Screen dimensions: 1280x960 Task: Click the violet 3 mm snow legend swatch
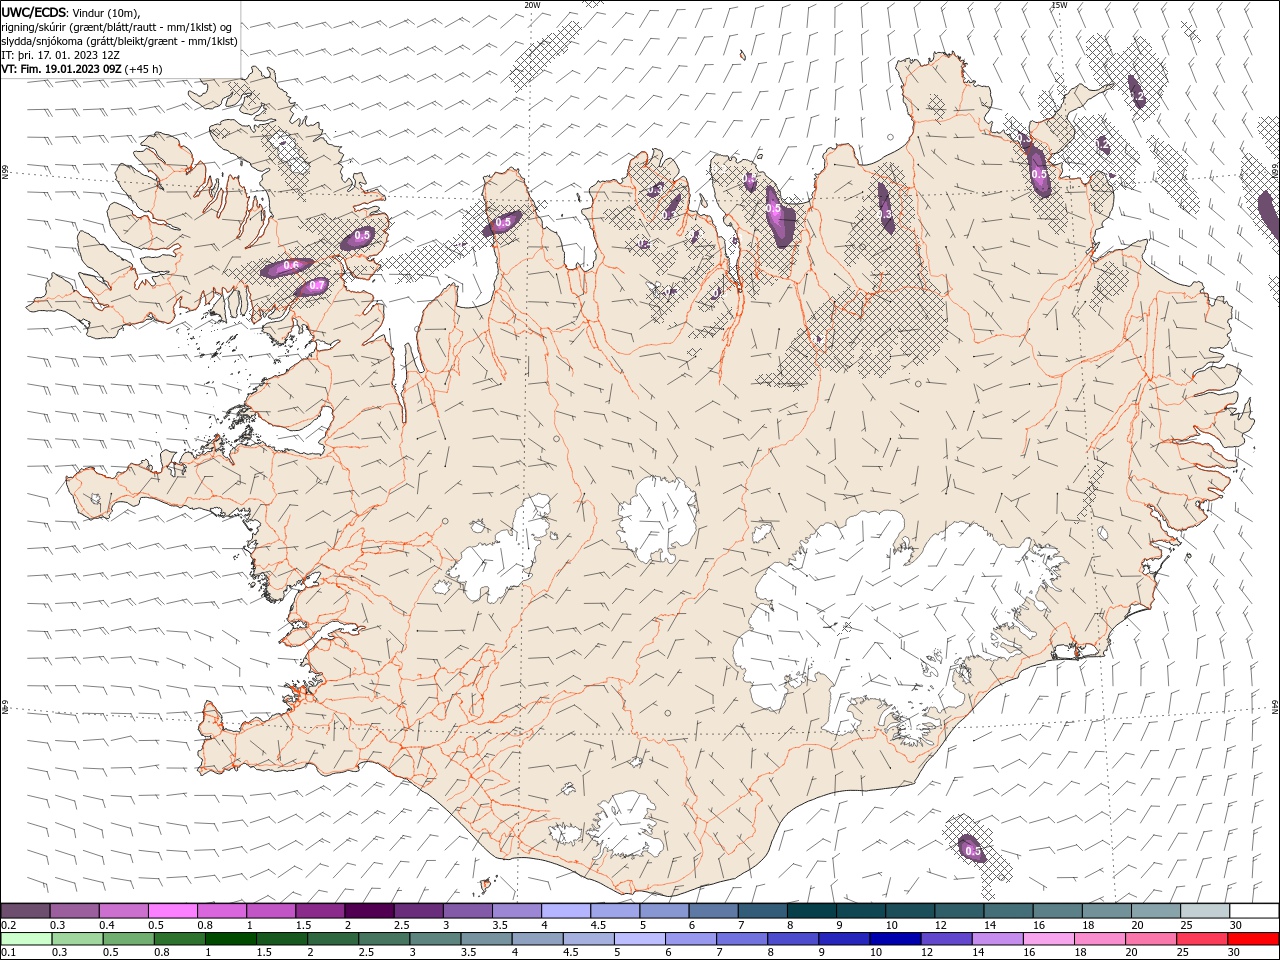[467, 911]
